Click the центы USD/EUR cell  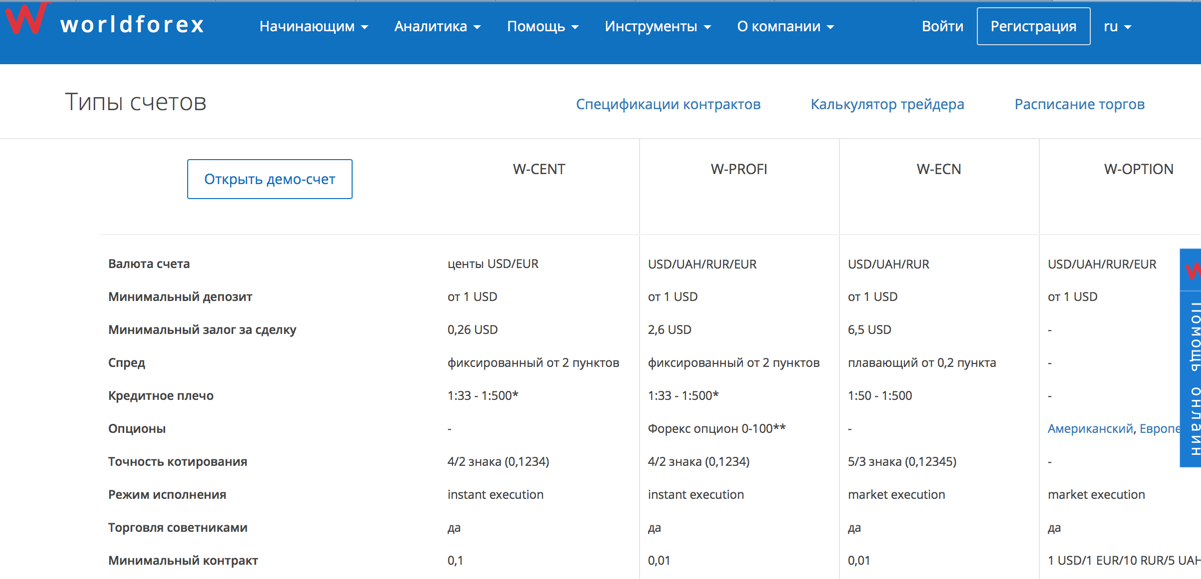click(493, 264)
